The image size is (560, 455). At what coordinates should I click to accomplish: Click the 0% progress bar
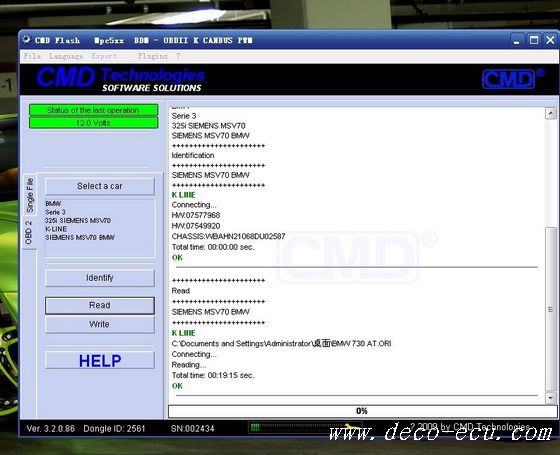[x=362, y=411]
